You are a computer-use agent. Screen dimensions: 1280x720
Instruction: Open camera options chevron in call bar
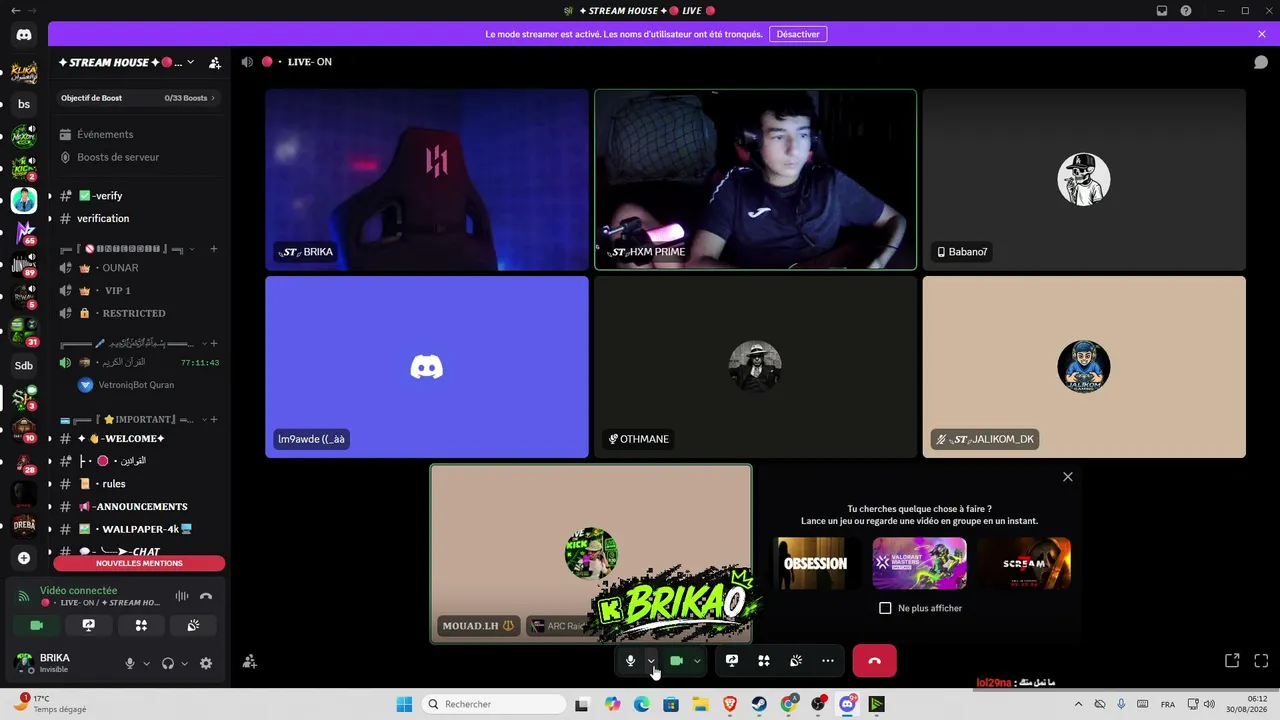(x=697, y=661)
